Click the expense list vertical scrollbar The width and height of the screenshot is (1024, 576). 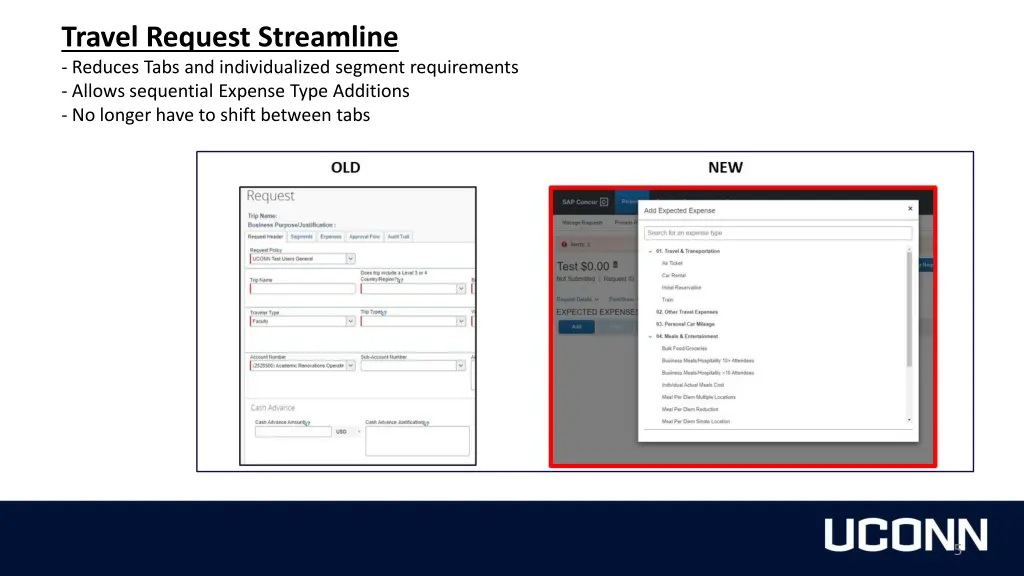click(x=909, y=310)
